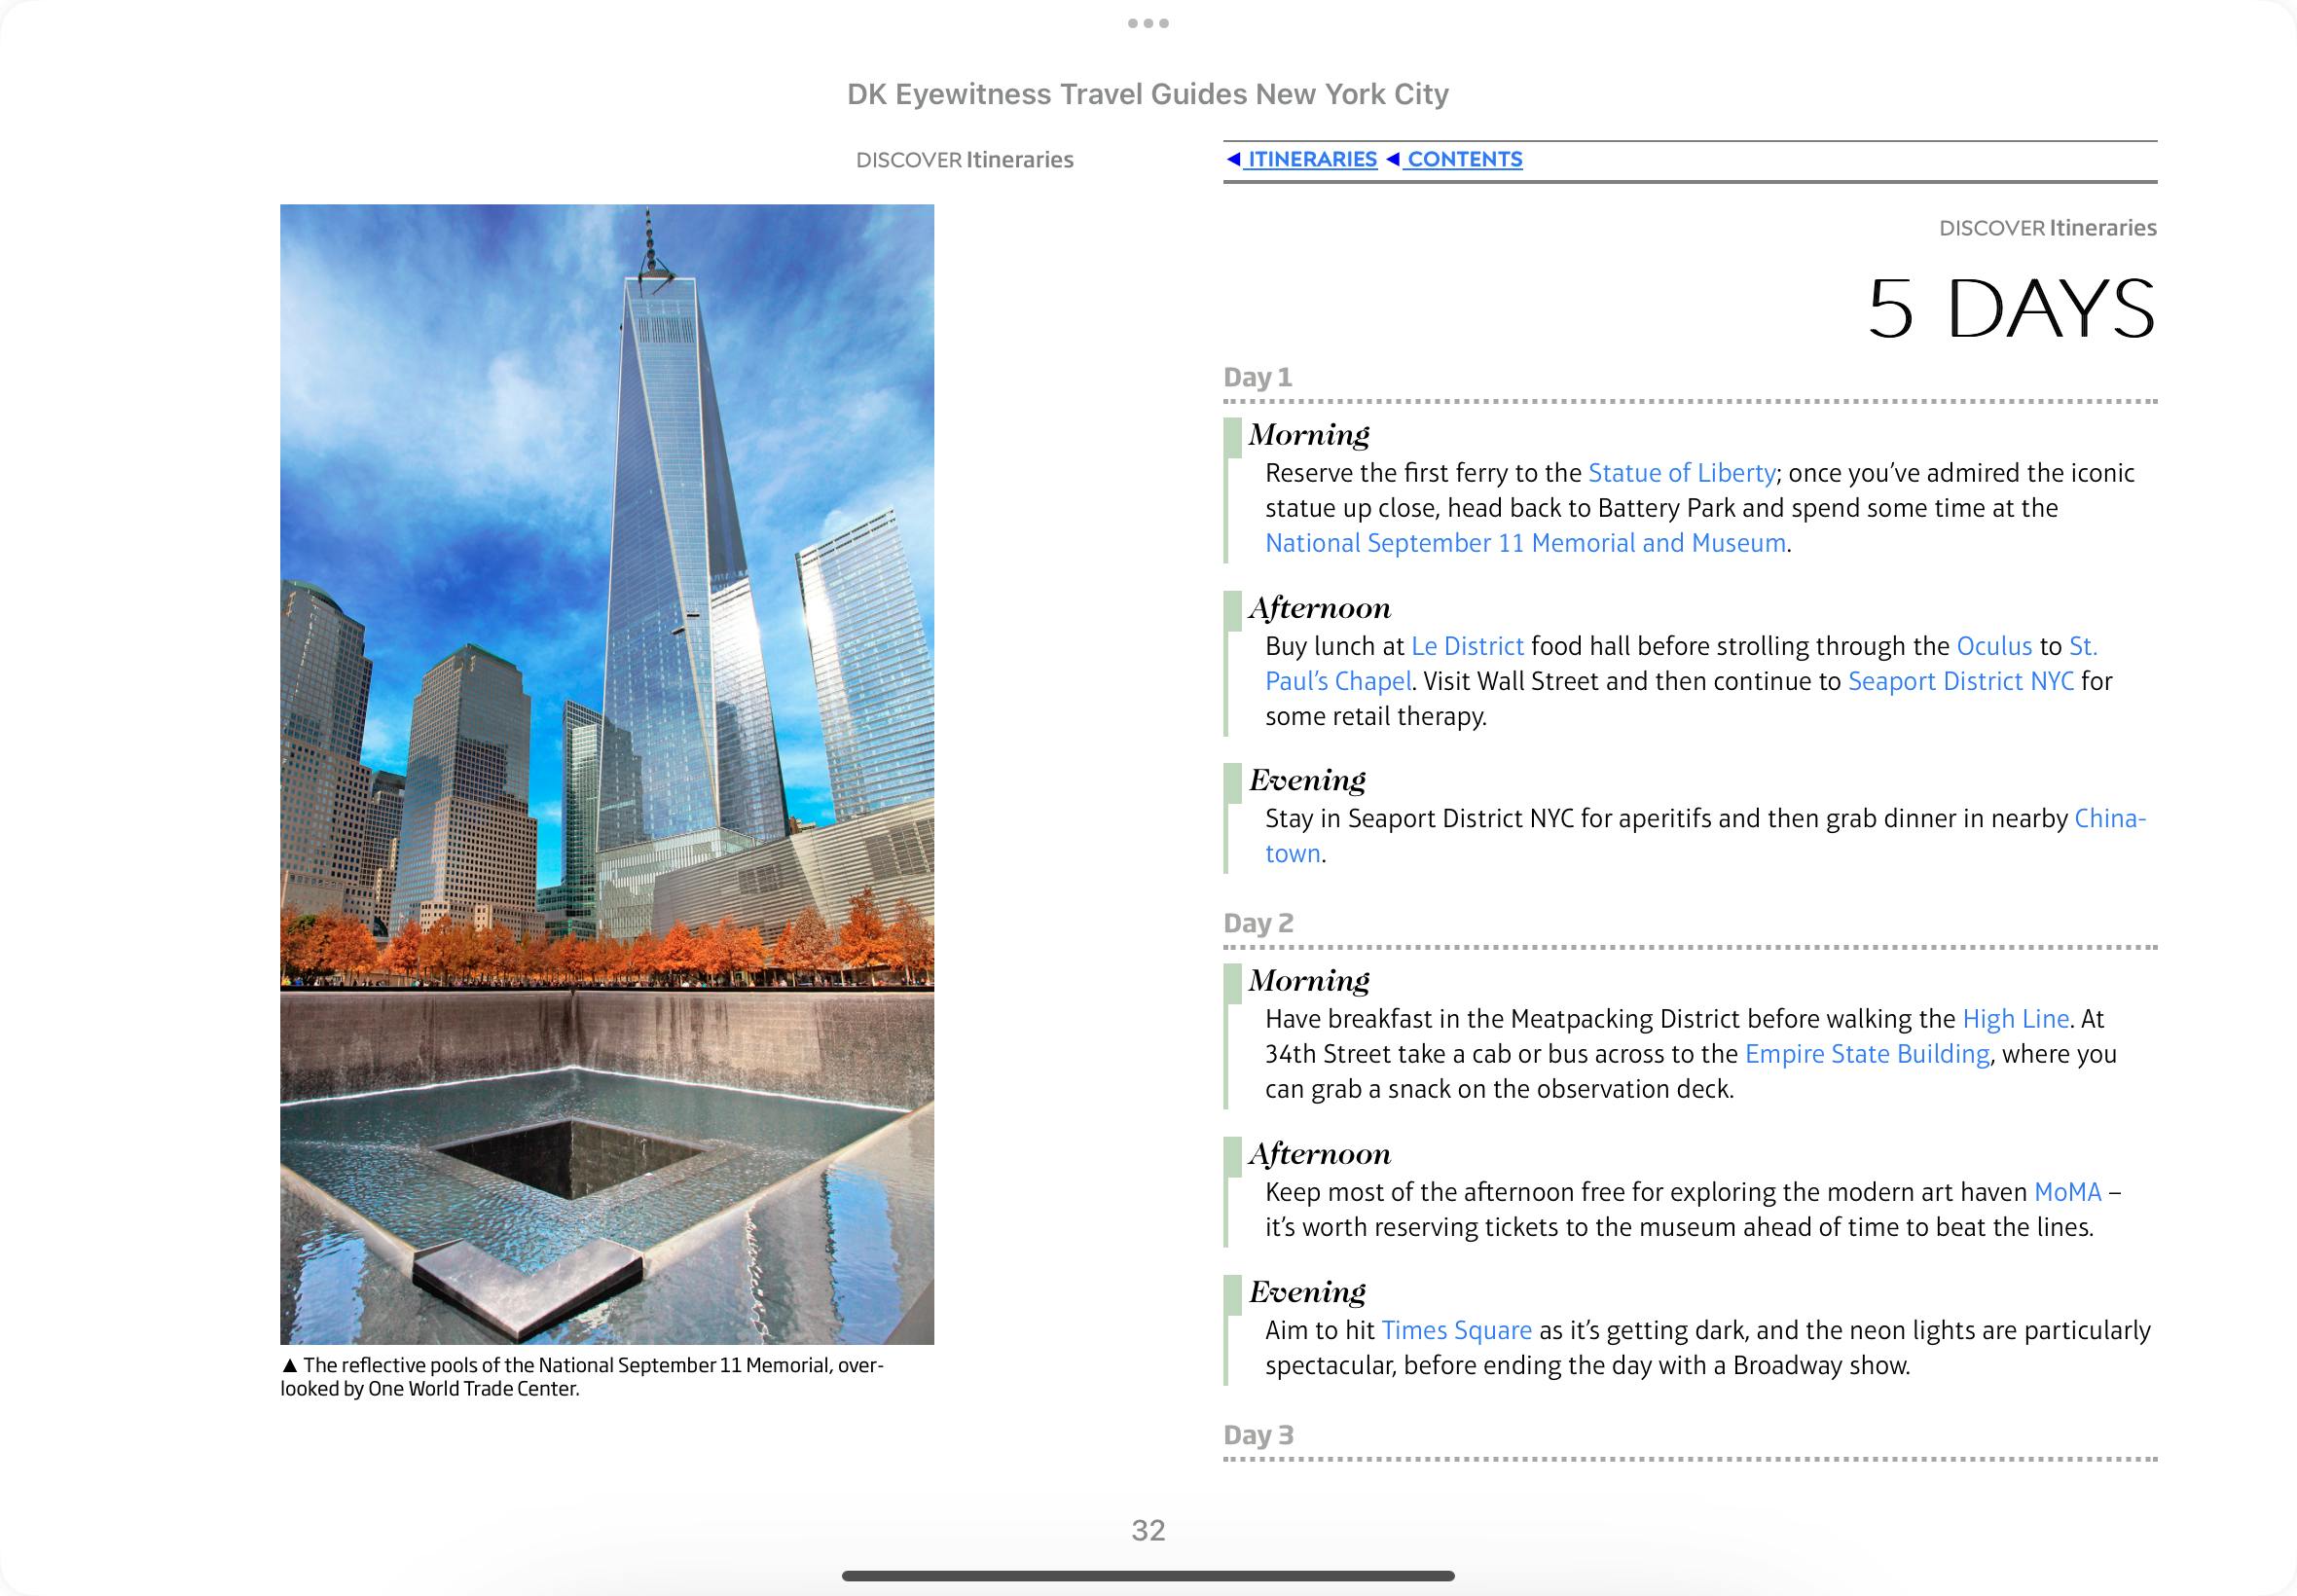Open the Statue of Liberty link

(1681, 473)
